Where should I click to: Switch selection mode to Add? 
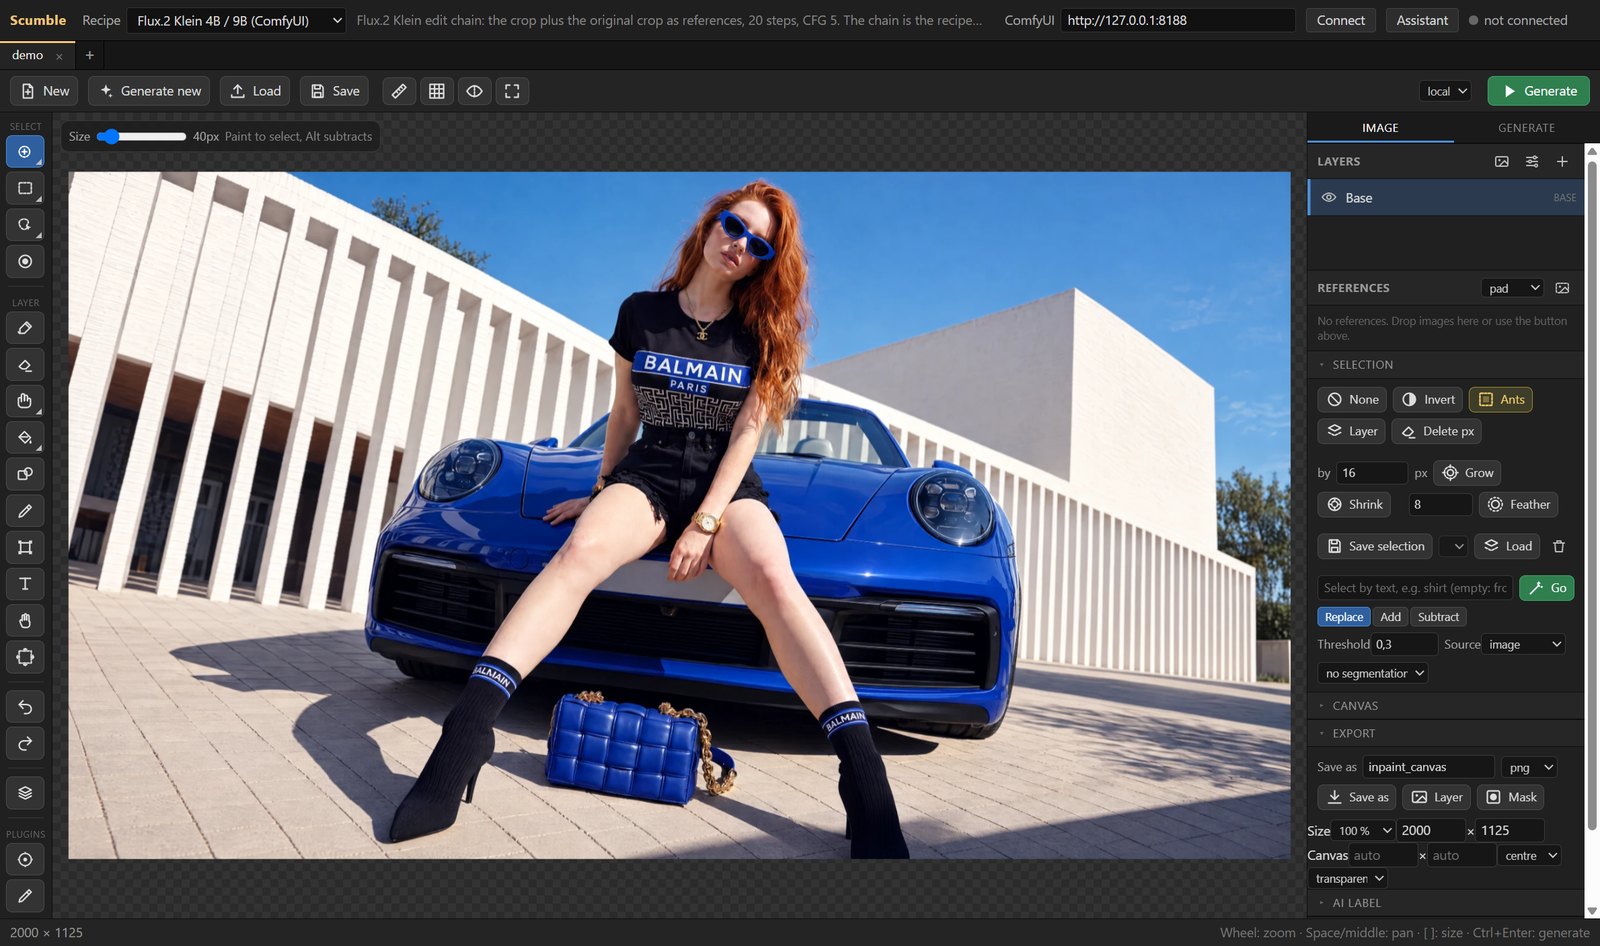[x=1391, y=617]
